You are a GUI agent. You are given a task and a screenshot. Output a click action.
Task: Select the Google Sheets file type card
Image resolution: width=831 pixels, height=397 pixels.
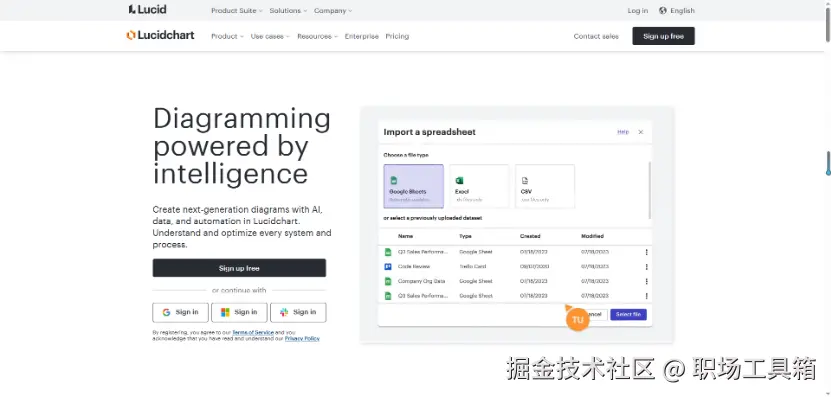click(413, 186)
